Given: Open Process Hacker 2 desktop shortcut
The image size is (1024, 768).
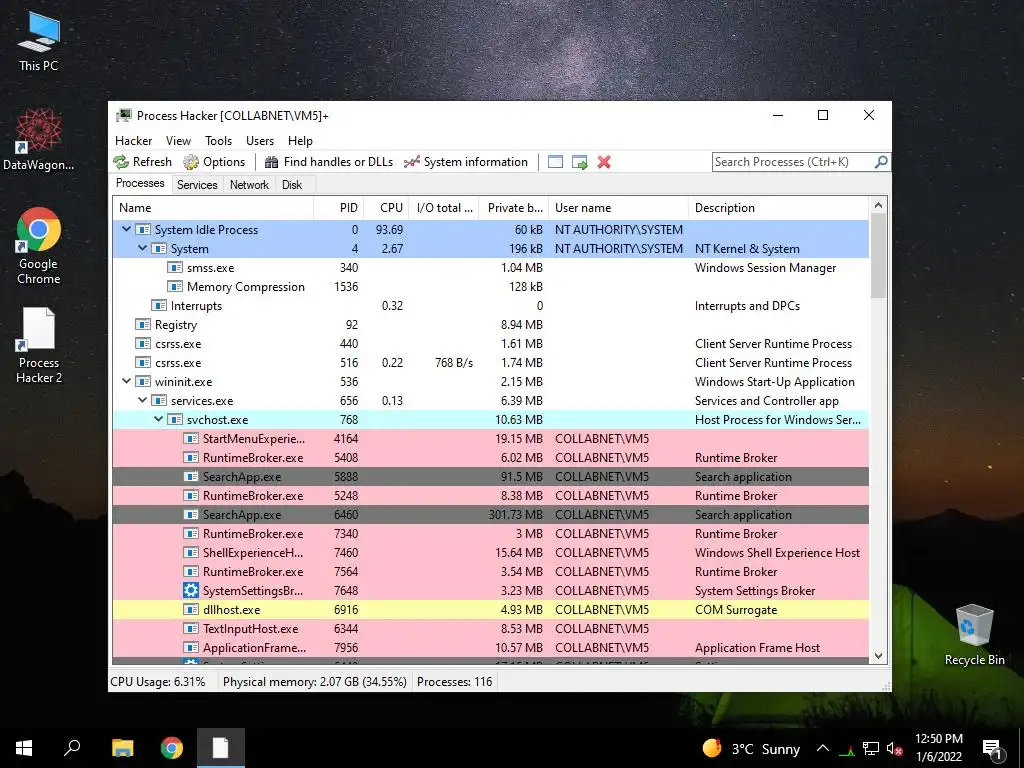Looking at the screenshot, I should click(39, 345).
